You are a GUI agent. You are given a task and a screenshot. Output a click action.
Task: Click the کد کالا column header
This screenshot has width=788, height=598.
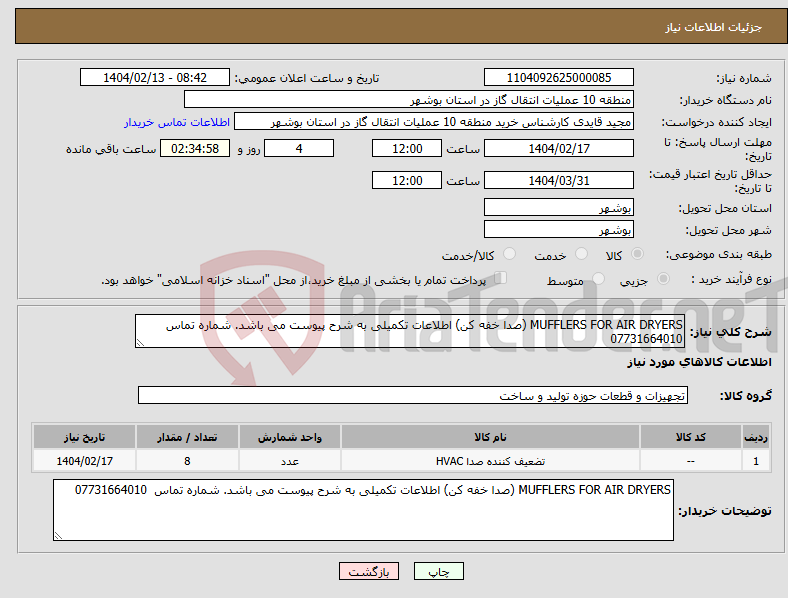pyautogui.click(x=691, y=437)
